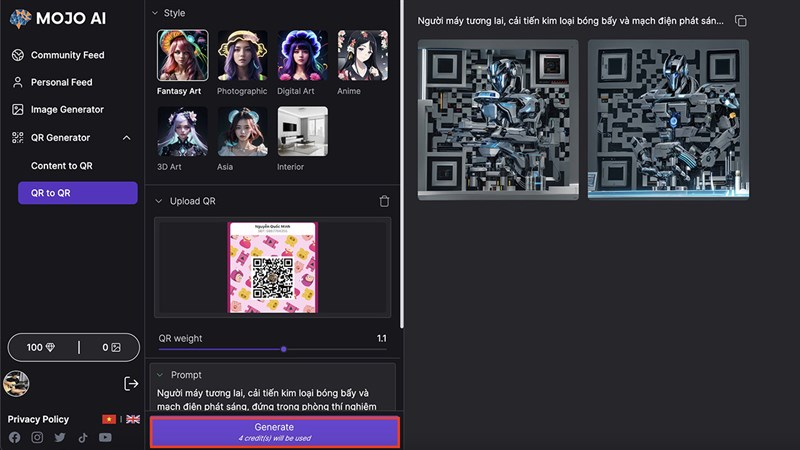This screenshot has width=800, height=450.
Task: Click the QR weight slider handle
Action: (284, 349)
